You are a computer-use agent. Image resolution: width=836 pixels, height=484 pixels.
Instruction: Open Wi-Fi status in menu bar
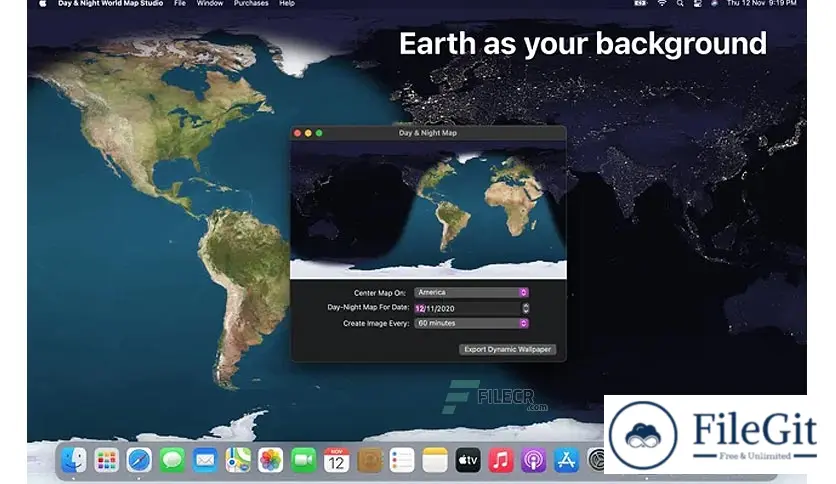(662, 3)
